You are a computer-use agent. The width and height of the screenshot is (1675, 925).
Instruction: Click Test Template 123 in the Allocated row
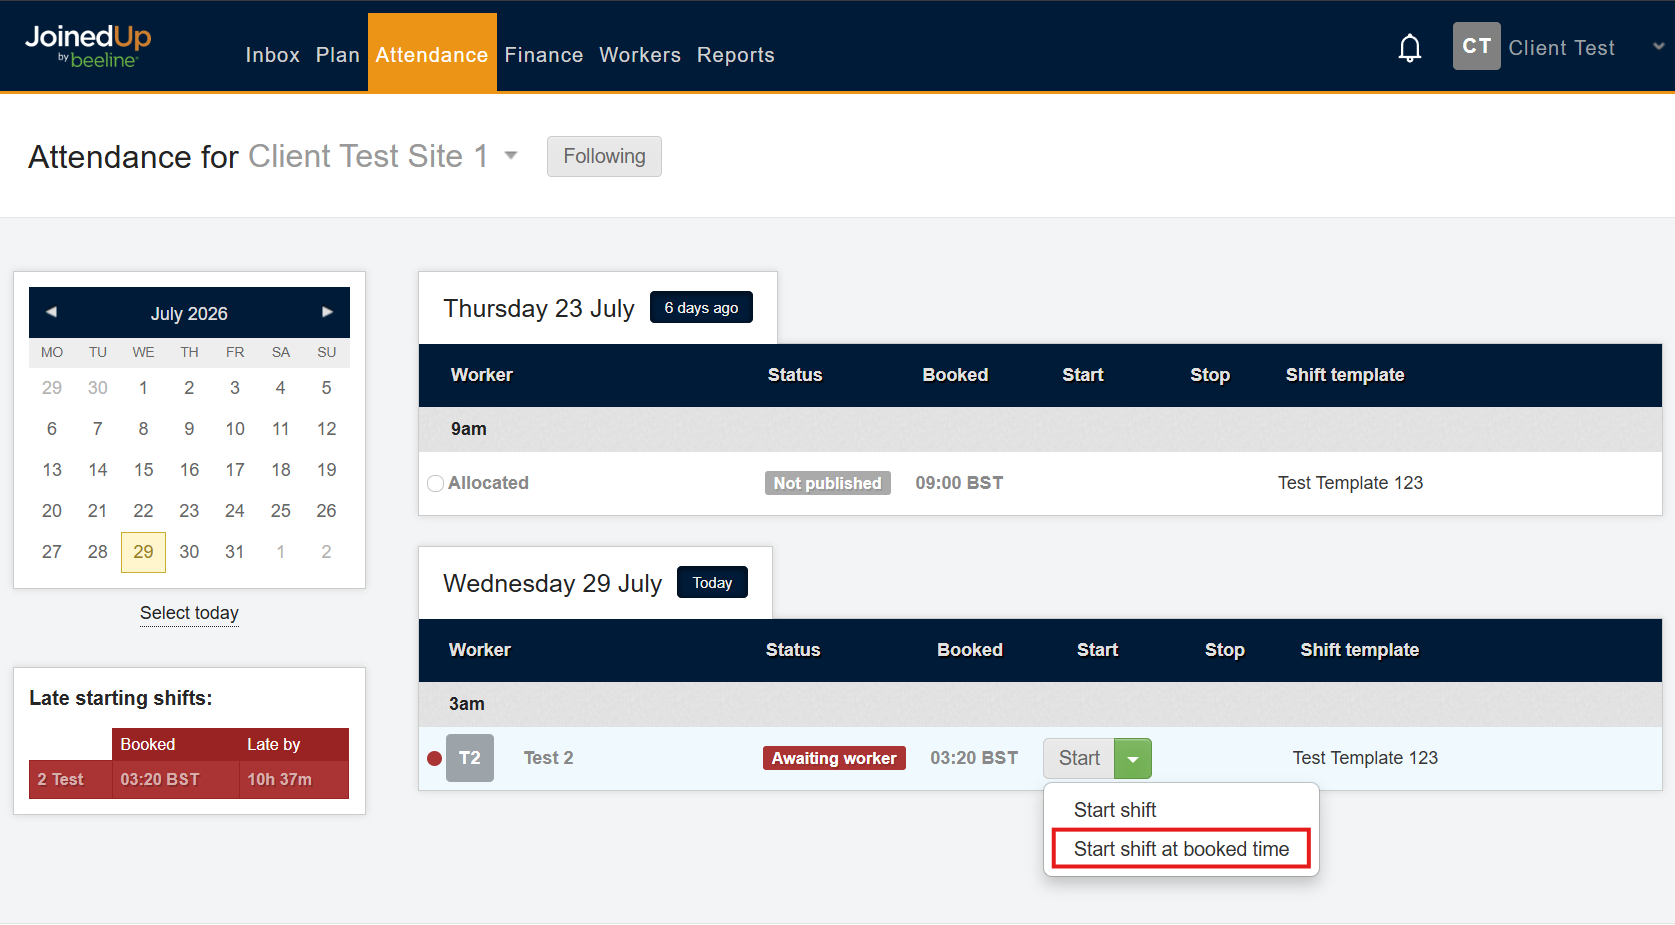pyautogui.click(x=1350, y=483)
